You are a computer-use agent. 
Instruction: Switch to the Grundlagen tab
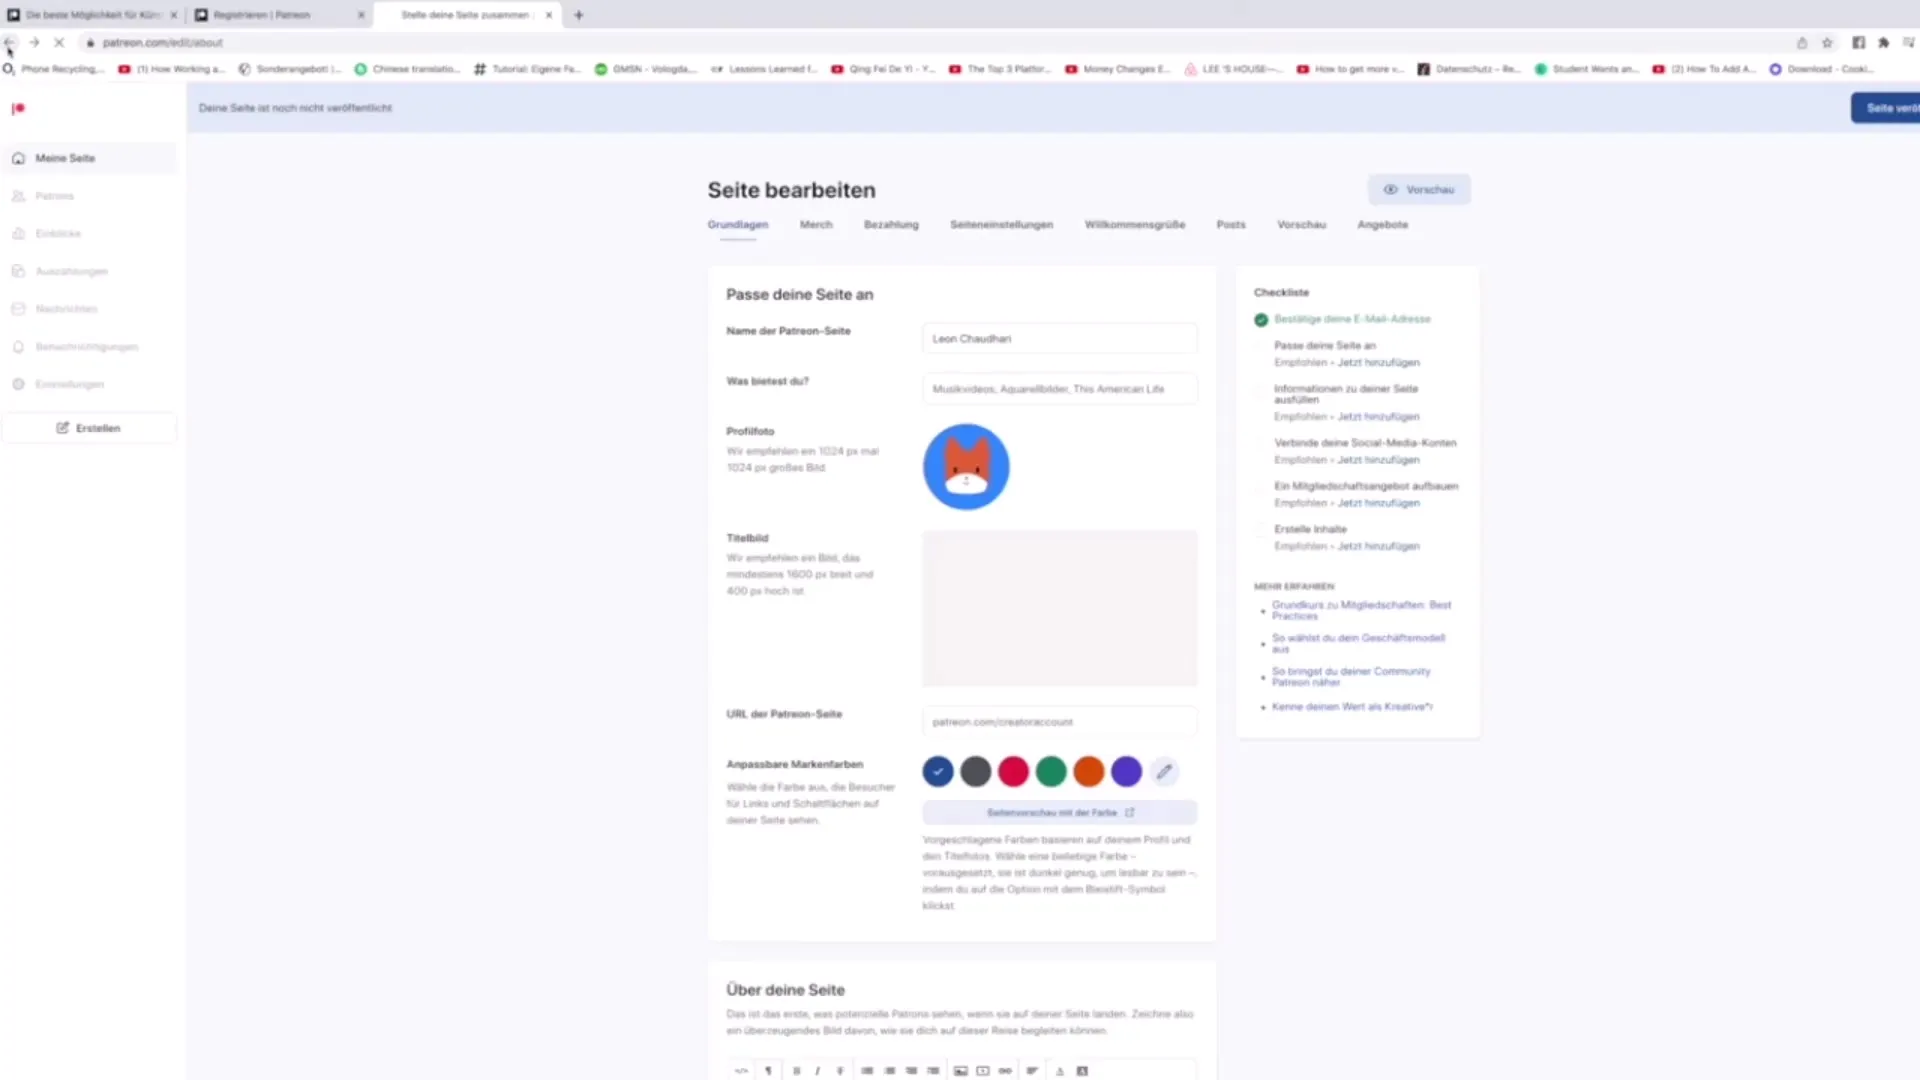pos(738,225)
